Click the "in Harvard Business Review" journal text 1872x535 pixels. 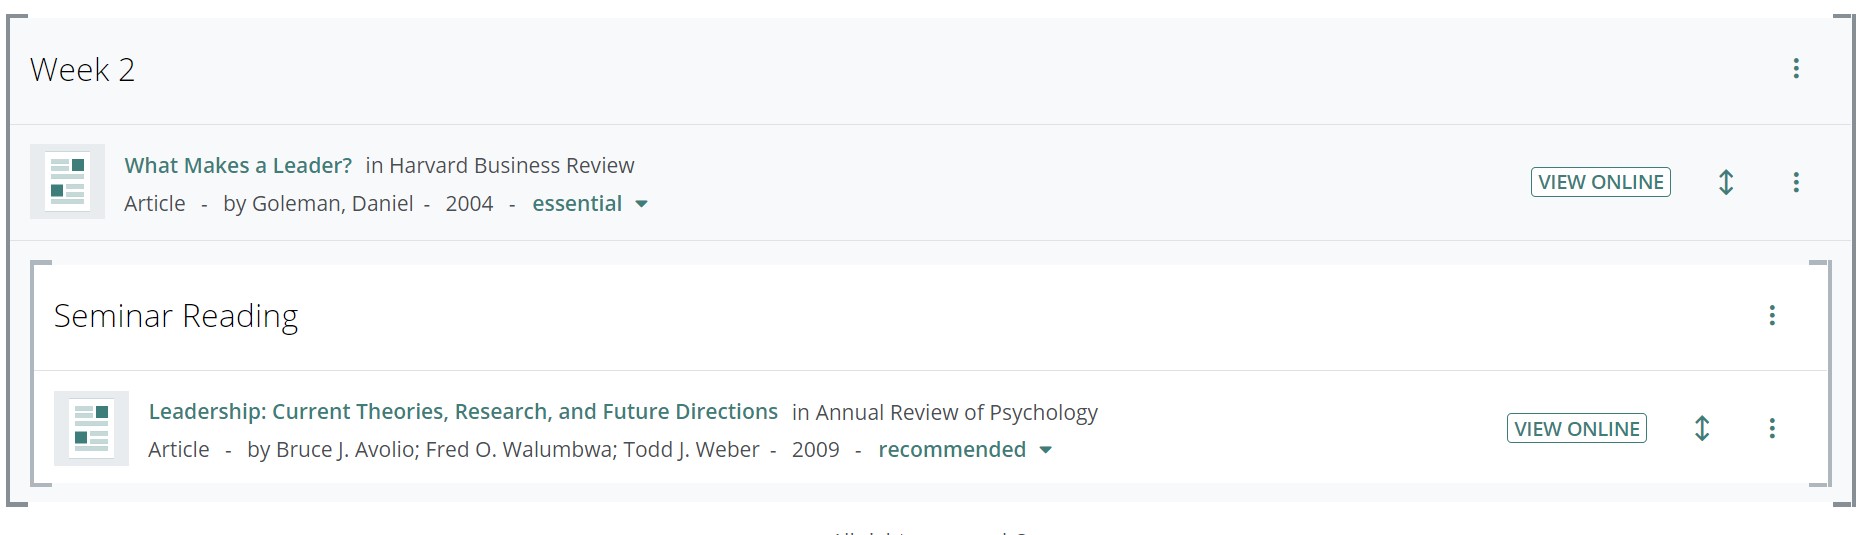tap(500, 166)
